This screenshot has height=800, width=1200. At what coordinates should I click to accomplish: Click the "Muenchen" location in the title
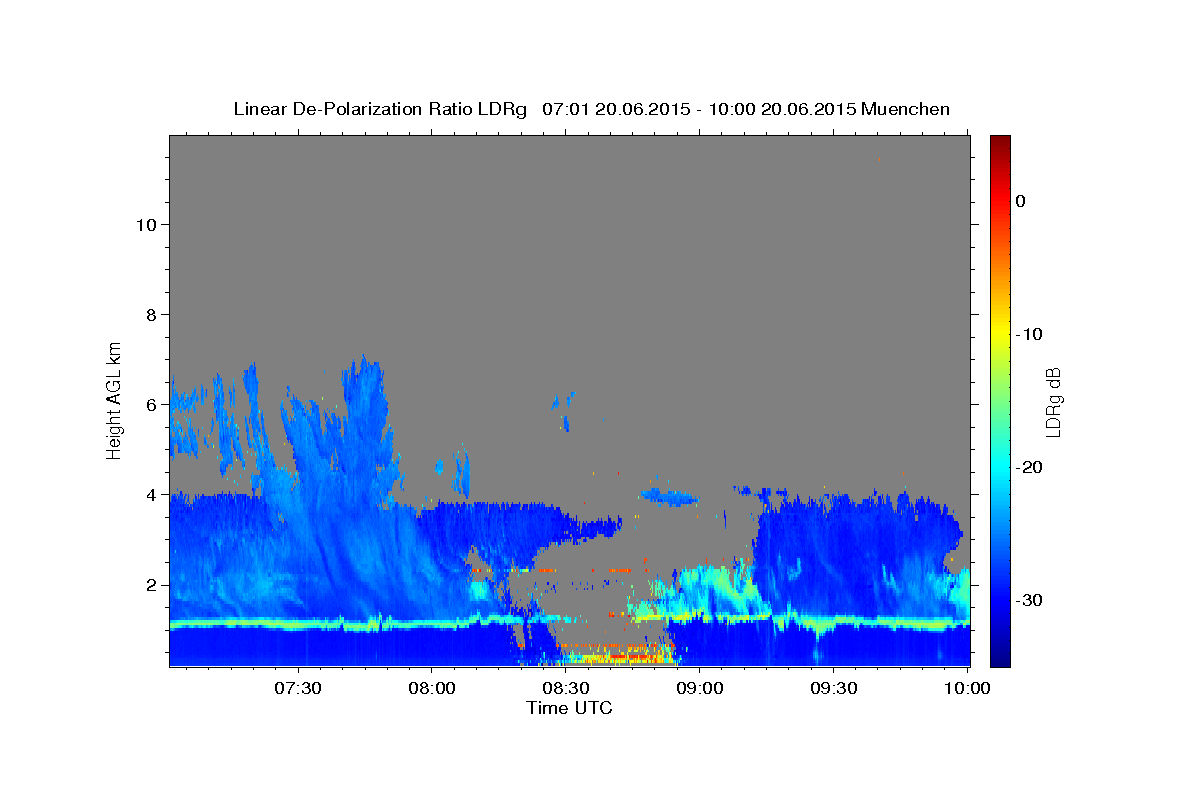click(x=906, y=109)
